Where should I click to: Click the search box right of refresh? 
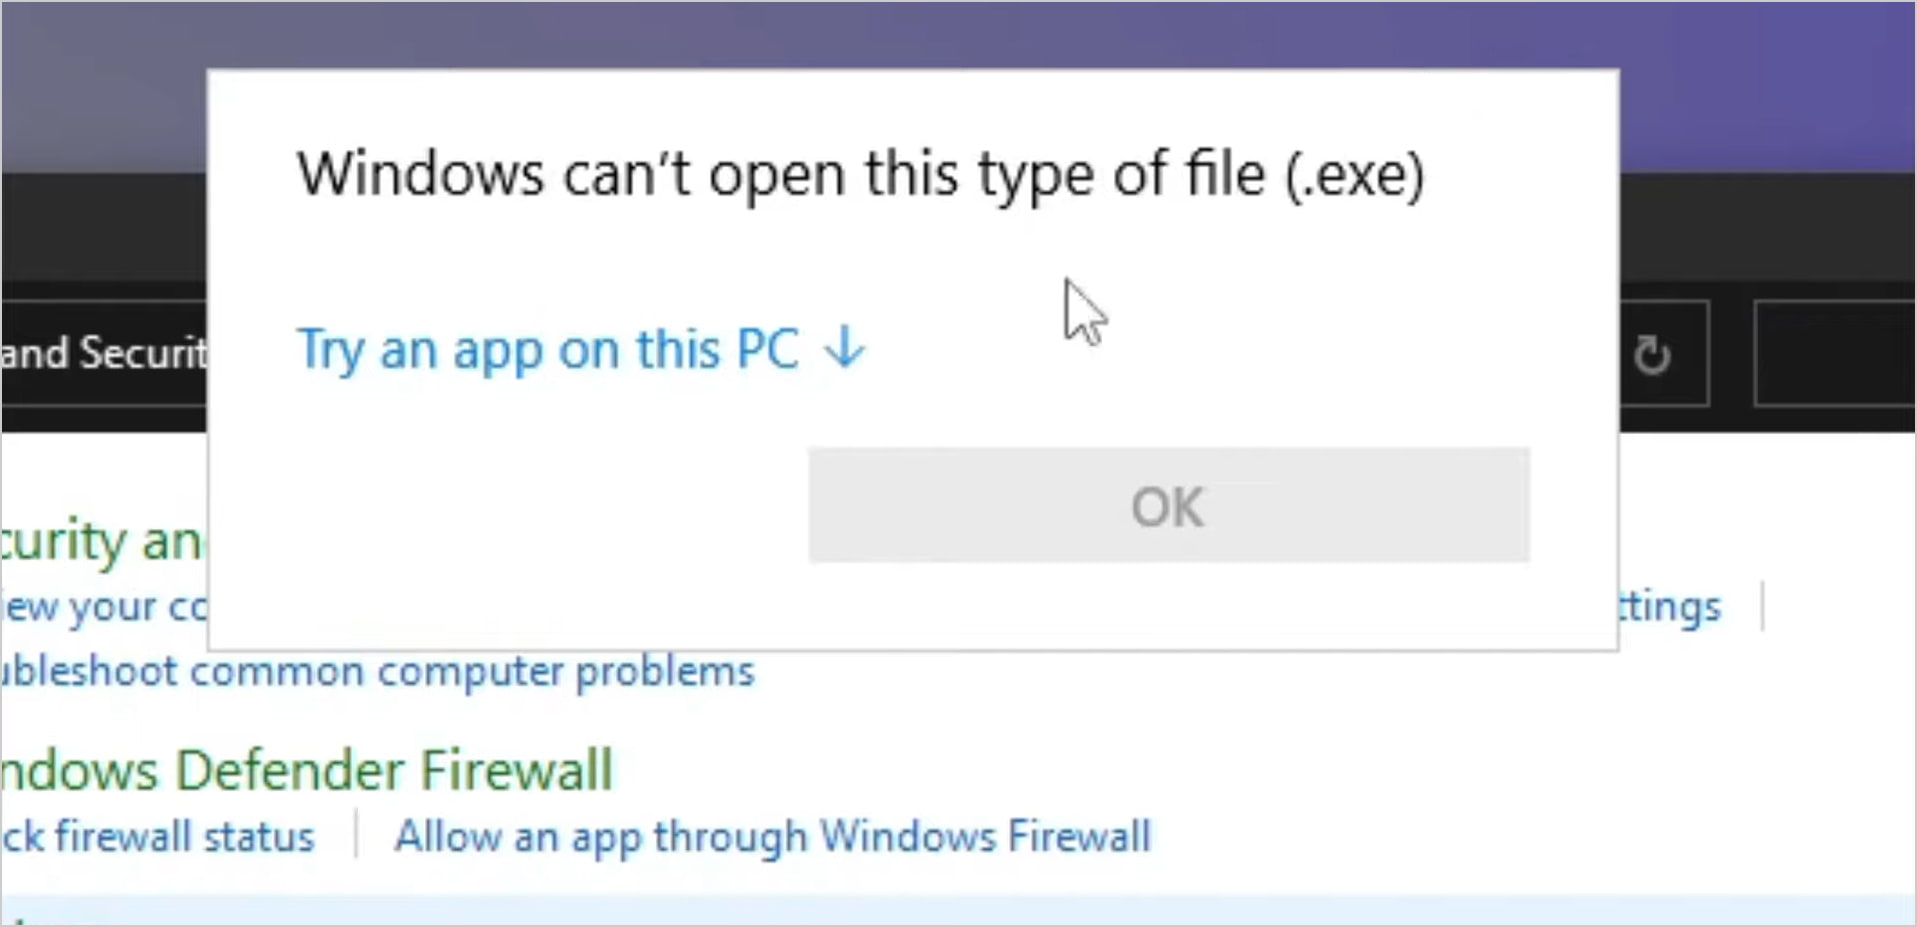point(1835,354)
